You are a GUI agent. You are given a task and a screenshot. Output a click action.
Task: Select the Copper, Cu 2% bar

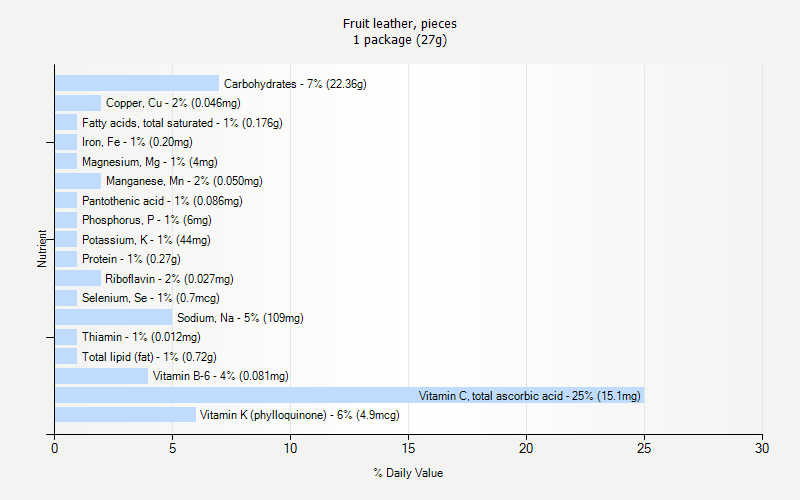pos(78,103)
